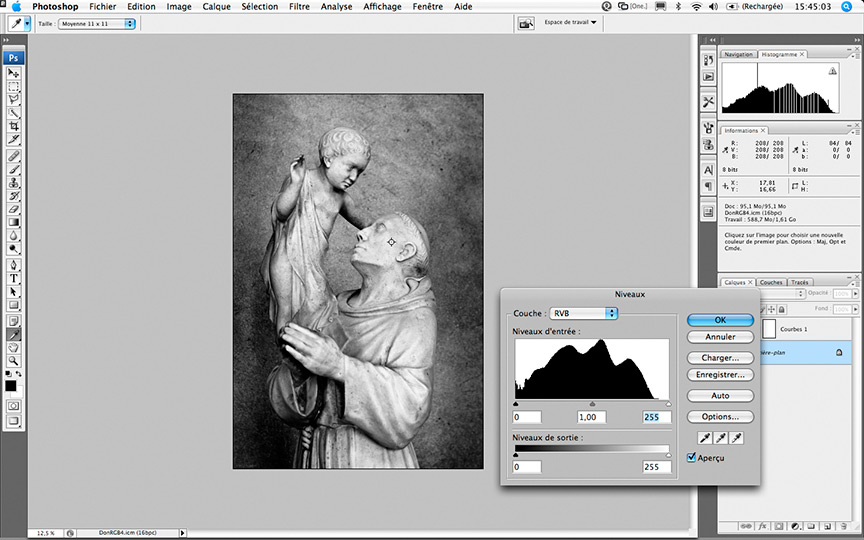Click the input black point slider

pos(516,404)
